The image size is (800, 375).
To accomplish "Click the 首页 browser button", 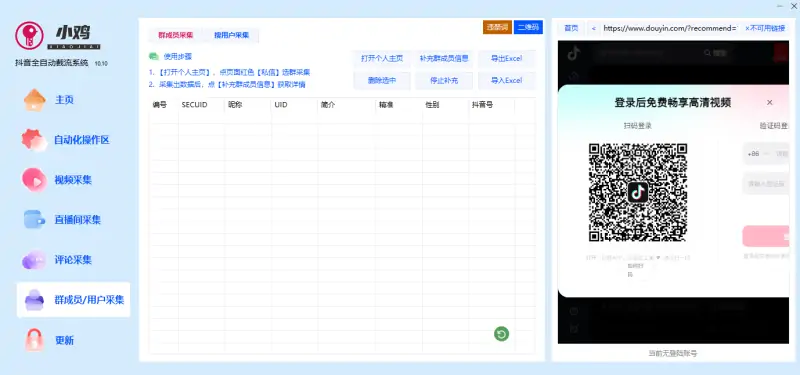I will point(571,29).
